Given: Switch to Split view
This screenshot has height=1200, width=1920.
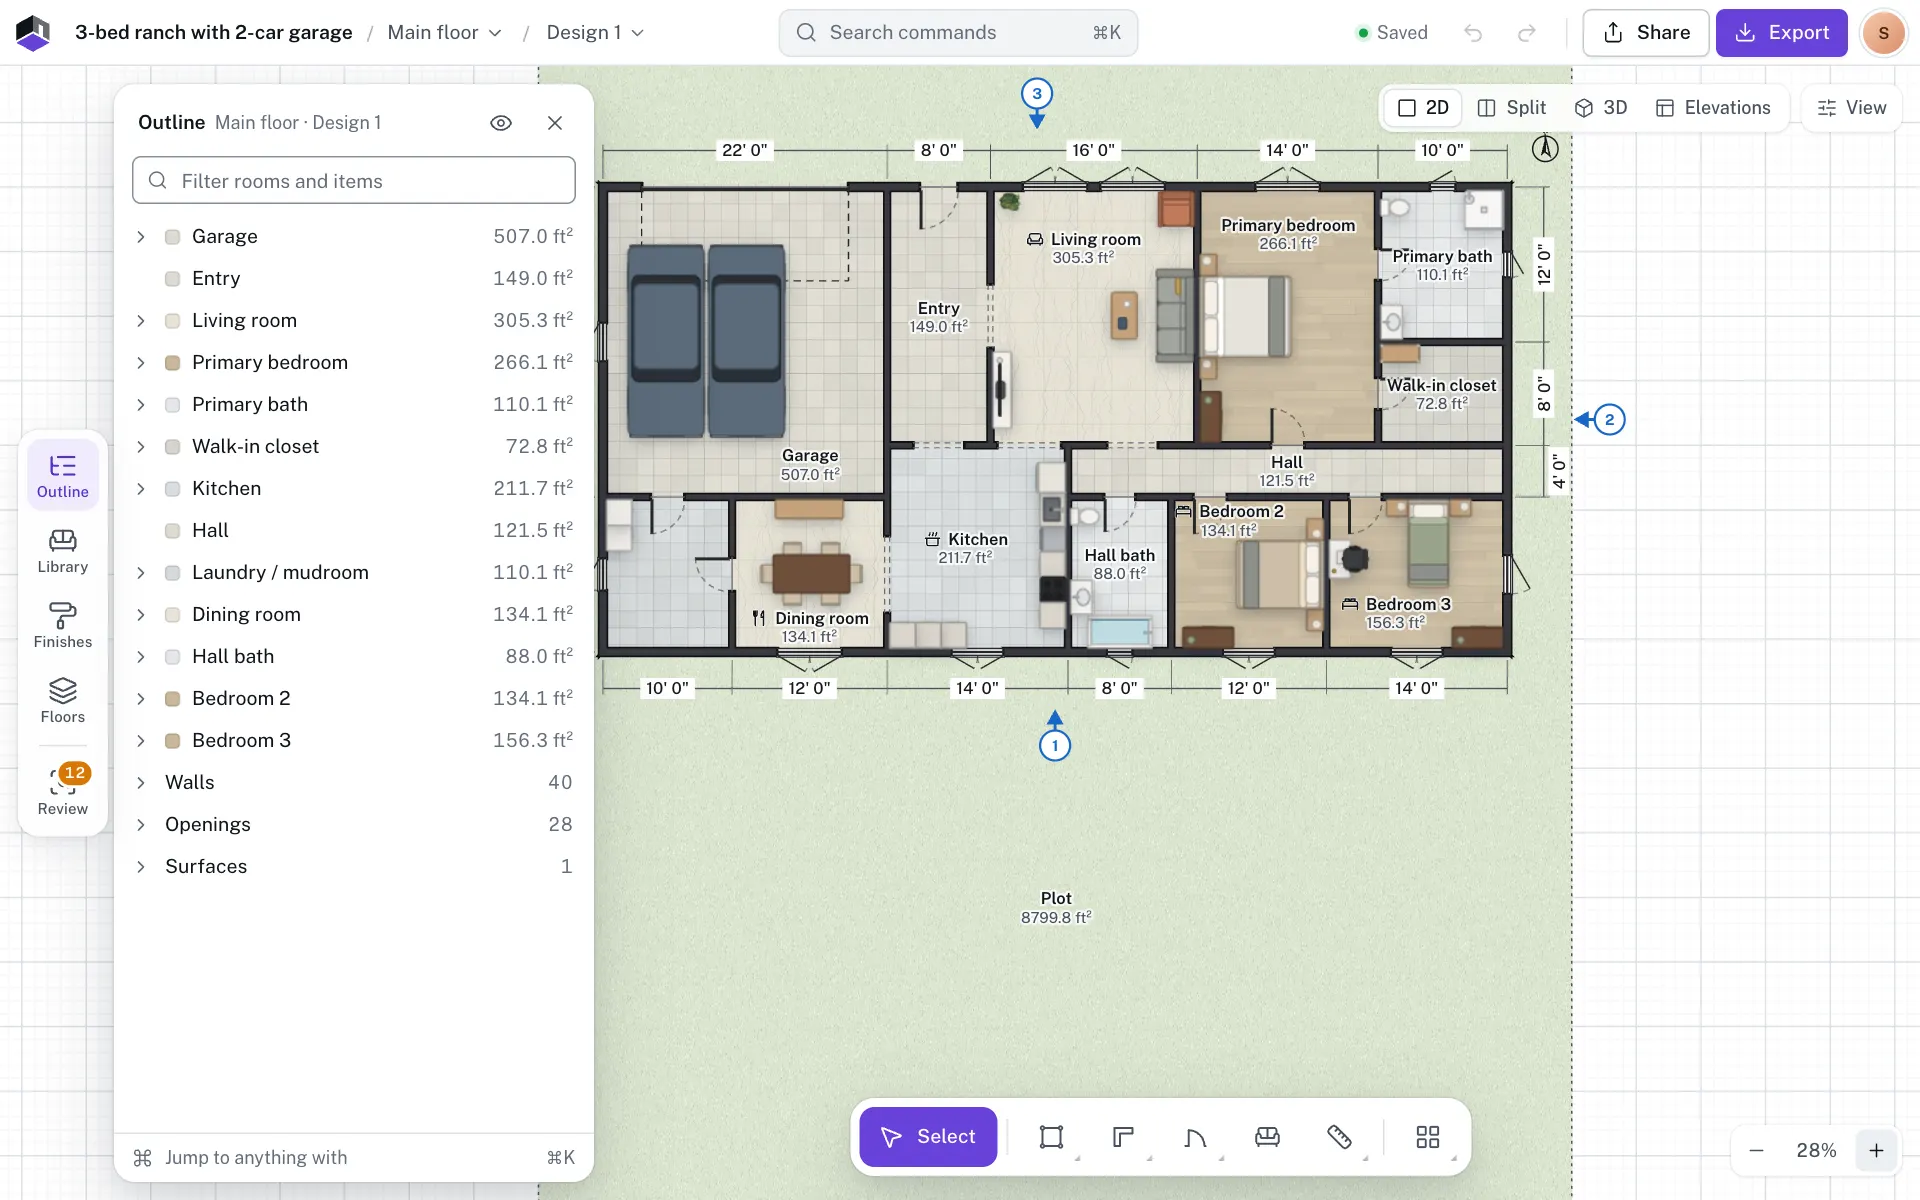Looking at the screenshot, I should point(1511,108).
